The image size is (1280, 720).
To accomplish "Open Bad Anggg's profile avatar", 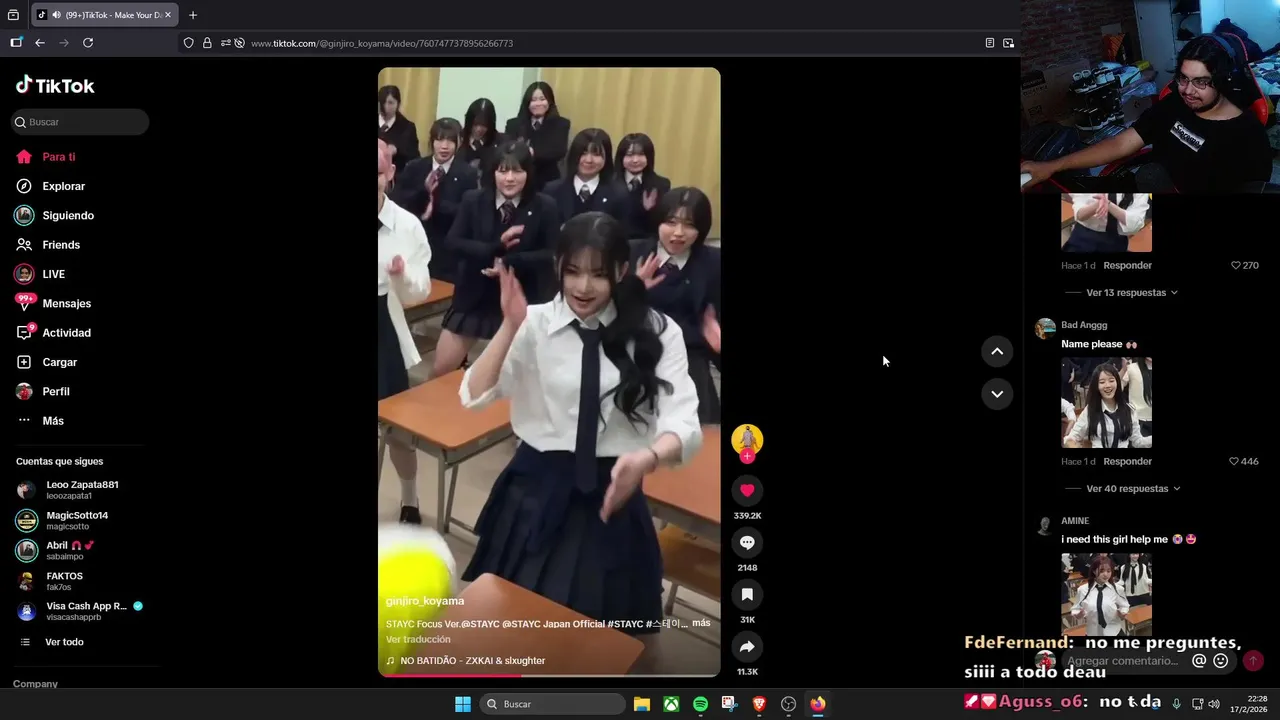I will (x=1045, y=329).
